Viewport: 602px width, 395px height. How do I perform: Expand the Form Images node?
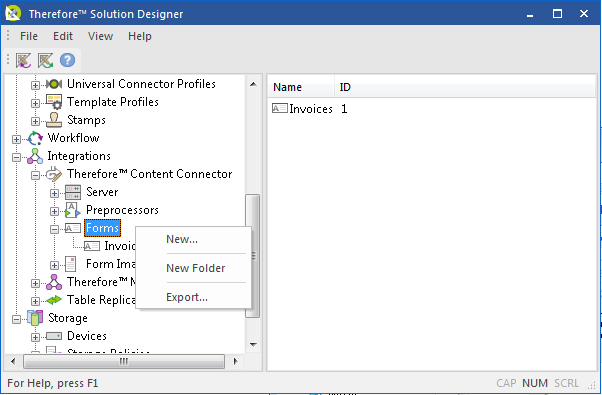point(54,265)
